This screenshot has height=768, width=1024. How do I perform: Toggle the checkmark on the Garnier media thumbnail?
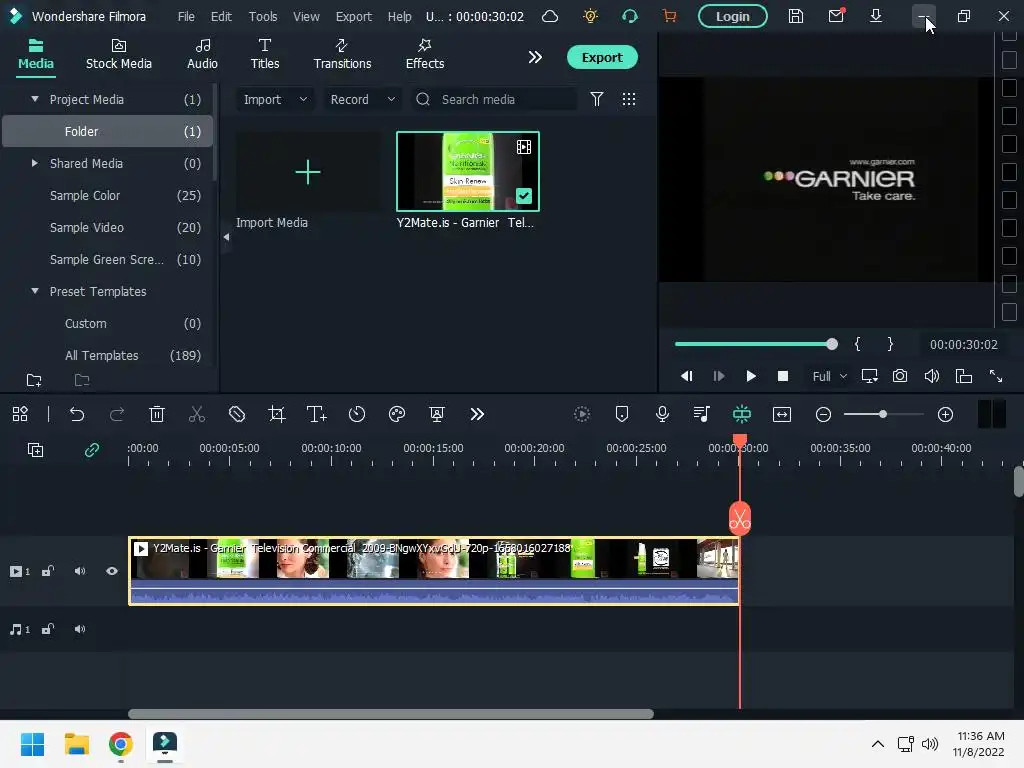(524, 196)
